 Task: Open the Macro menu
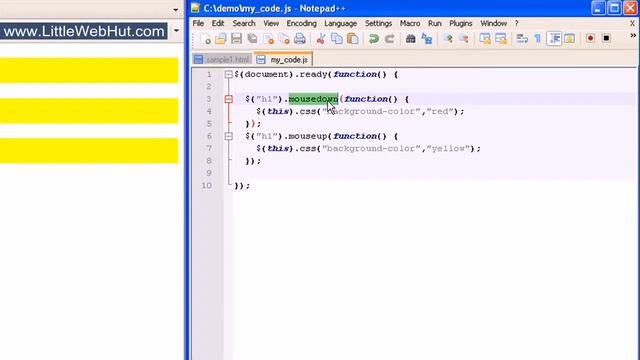click(410, 23)
